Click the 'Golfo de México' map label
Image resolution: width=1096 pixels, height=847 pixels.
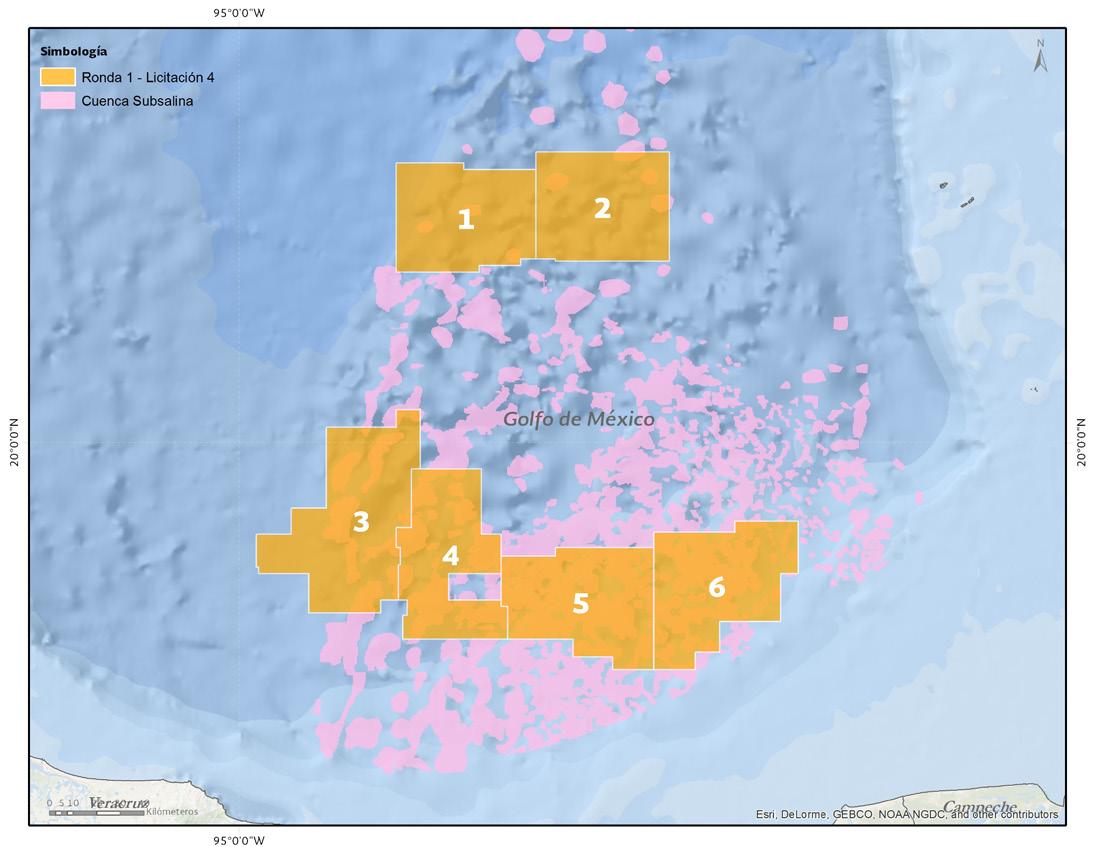(579, 419)
